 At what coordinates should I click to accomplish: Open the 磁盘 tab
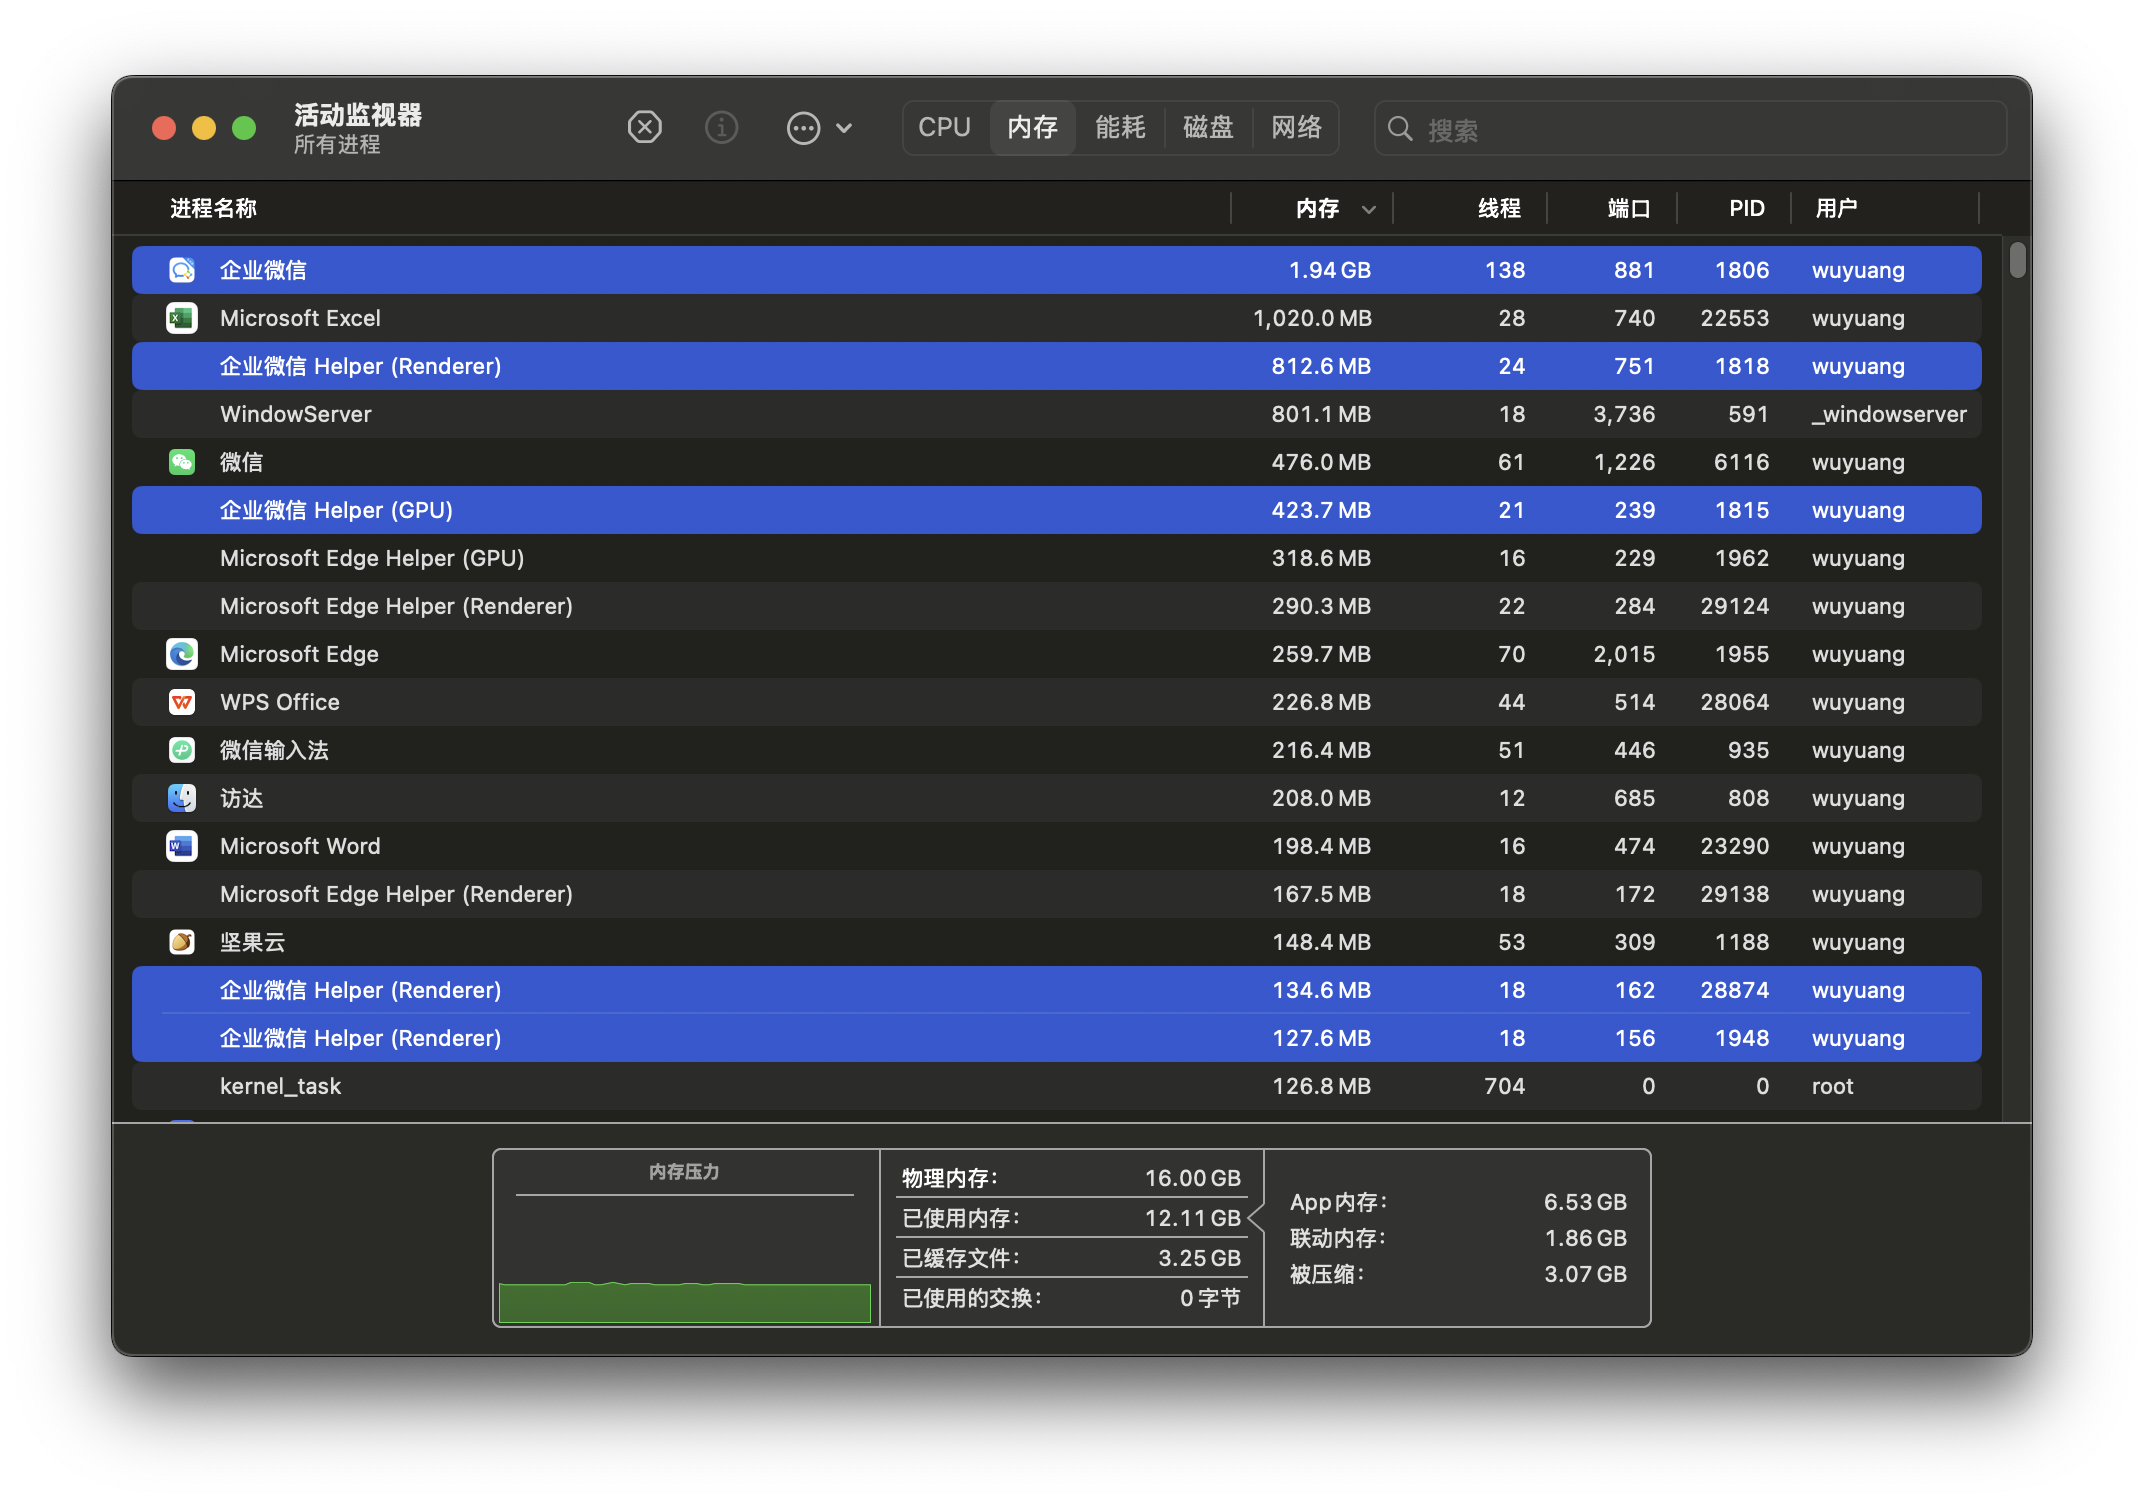[x=1208, y=127]
